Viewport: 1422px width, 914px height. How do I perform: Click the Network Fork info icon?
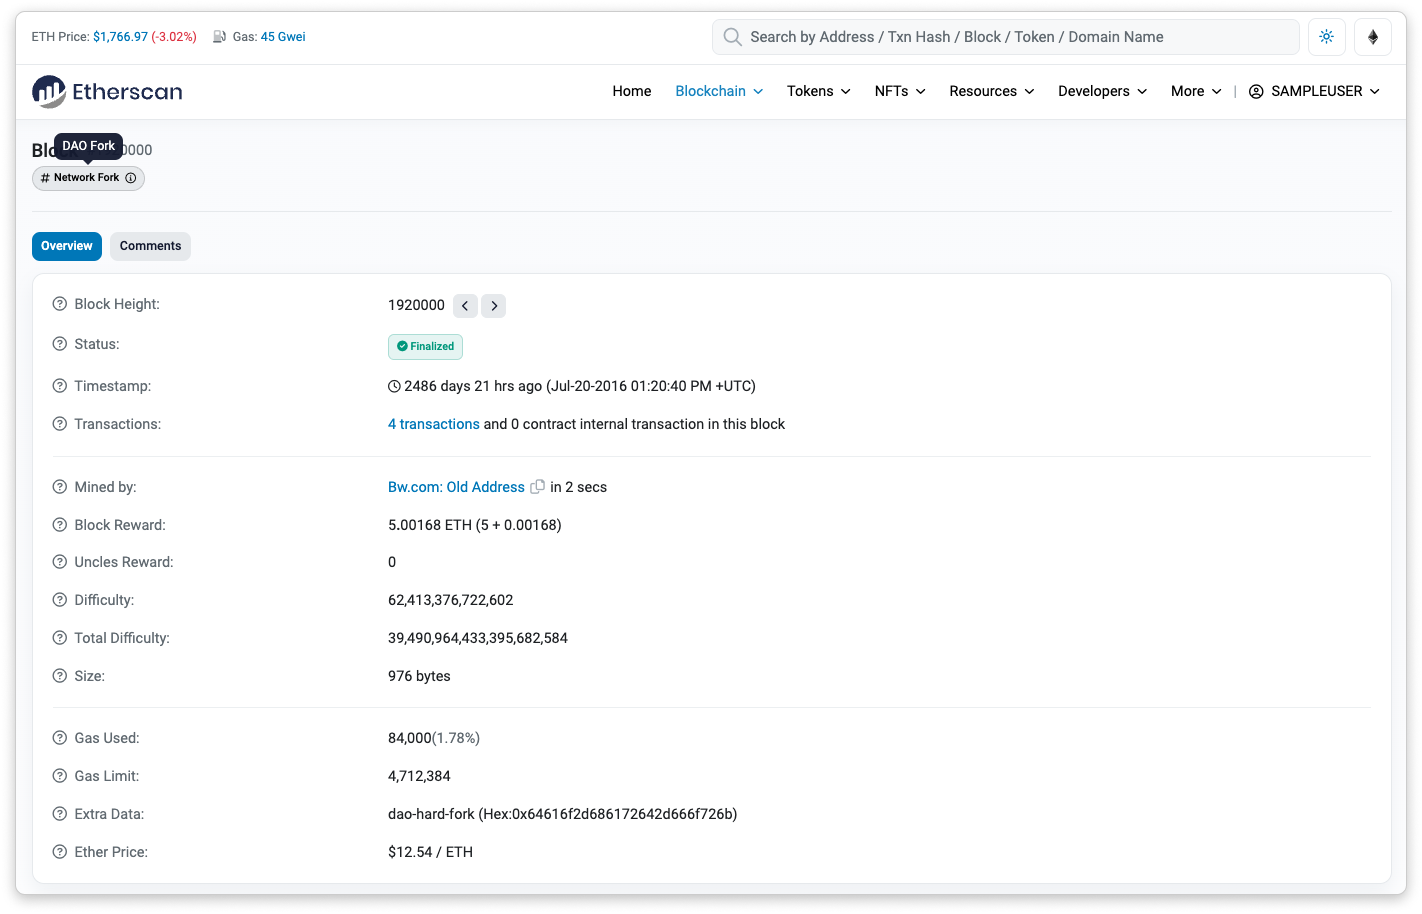131,178
